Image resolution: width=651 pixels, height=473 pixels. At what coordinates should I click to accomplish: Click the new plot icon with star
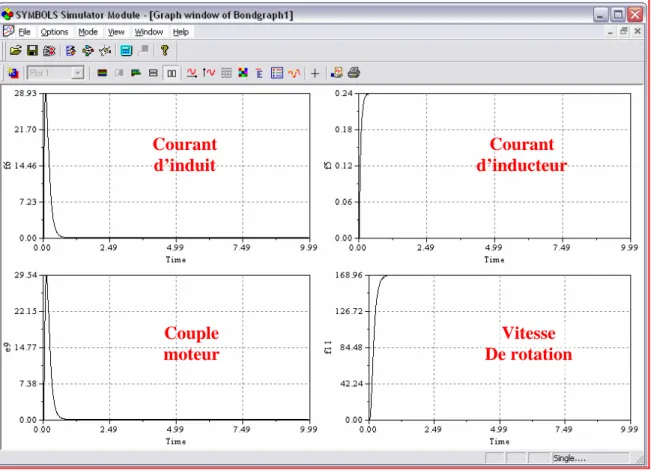(13, 74)
